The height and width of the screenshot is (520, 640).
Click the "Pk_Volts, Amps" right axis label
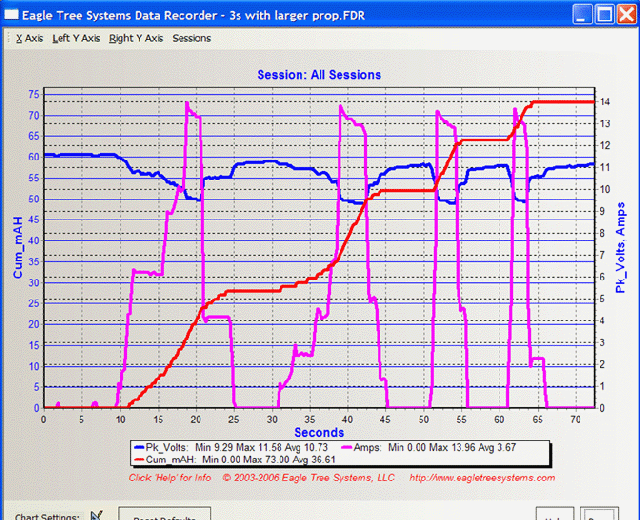click(x=620, y=247)
